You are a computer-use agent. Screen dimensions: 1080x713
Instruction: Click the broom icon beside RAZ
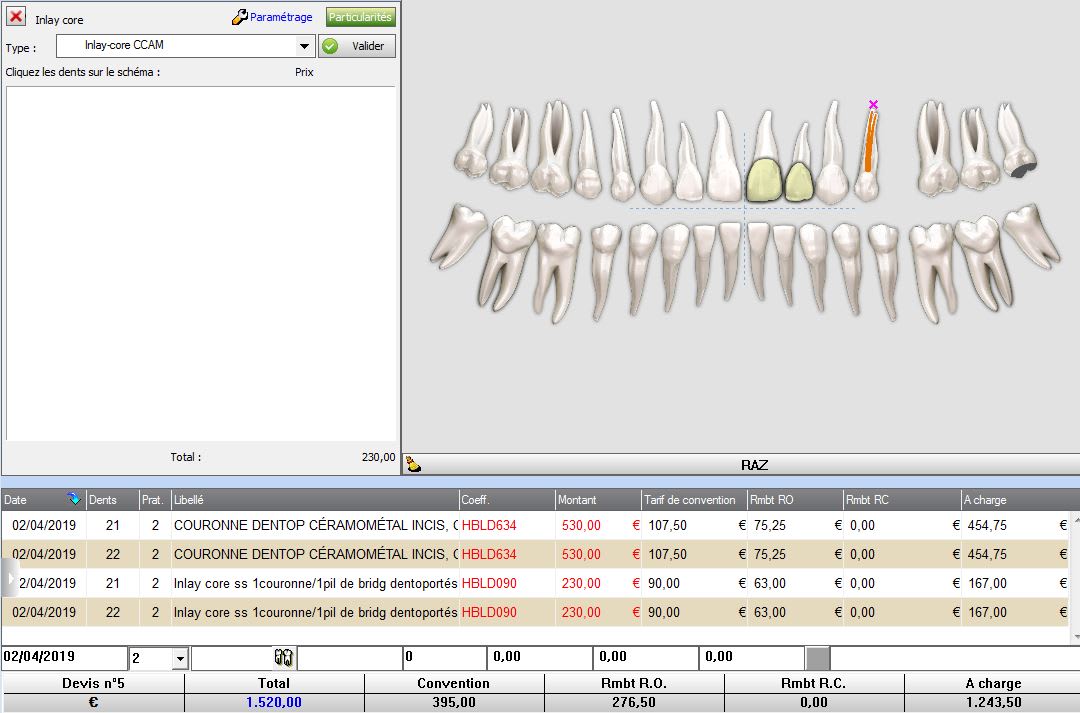(412, 465)
